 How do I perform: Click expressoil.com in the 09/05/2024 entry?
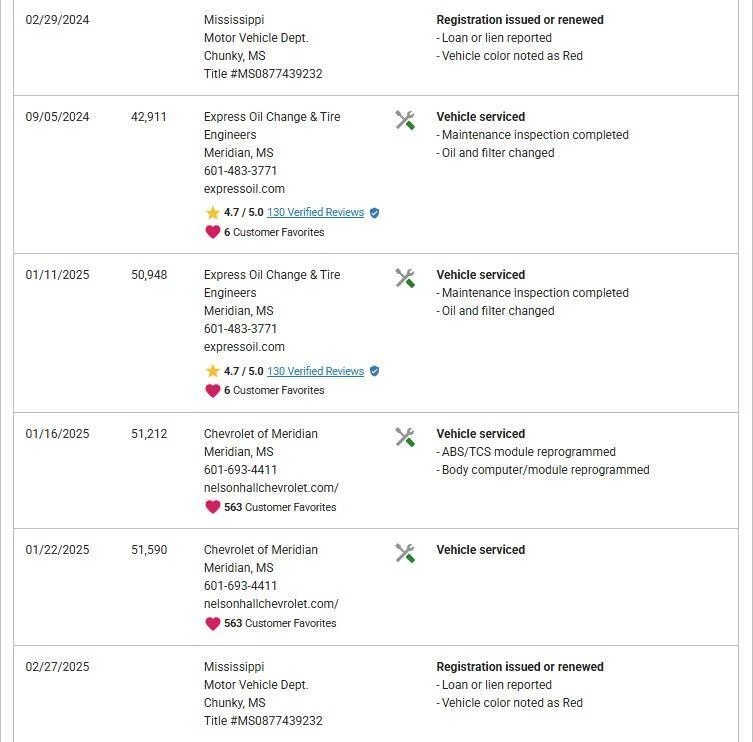tap(244, 189)
